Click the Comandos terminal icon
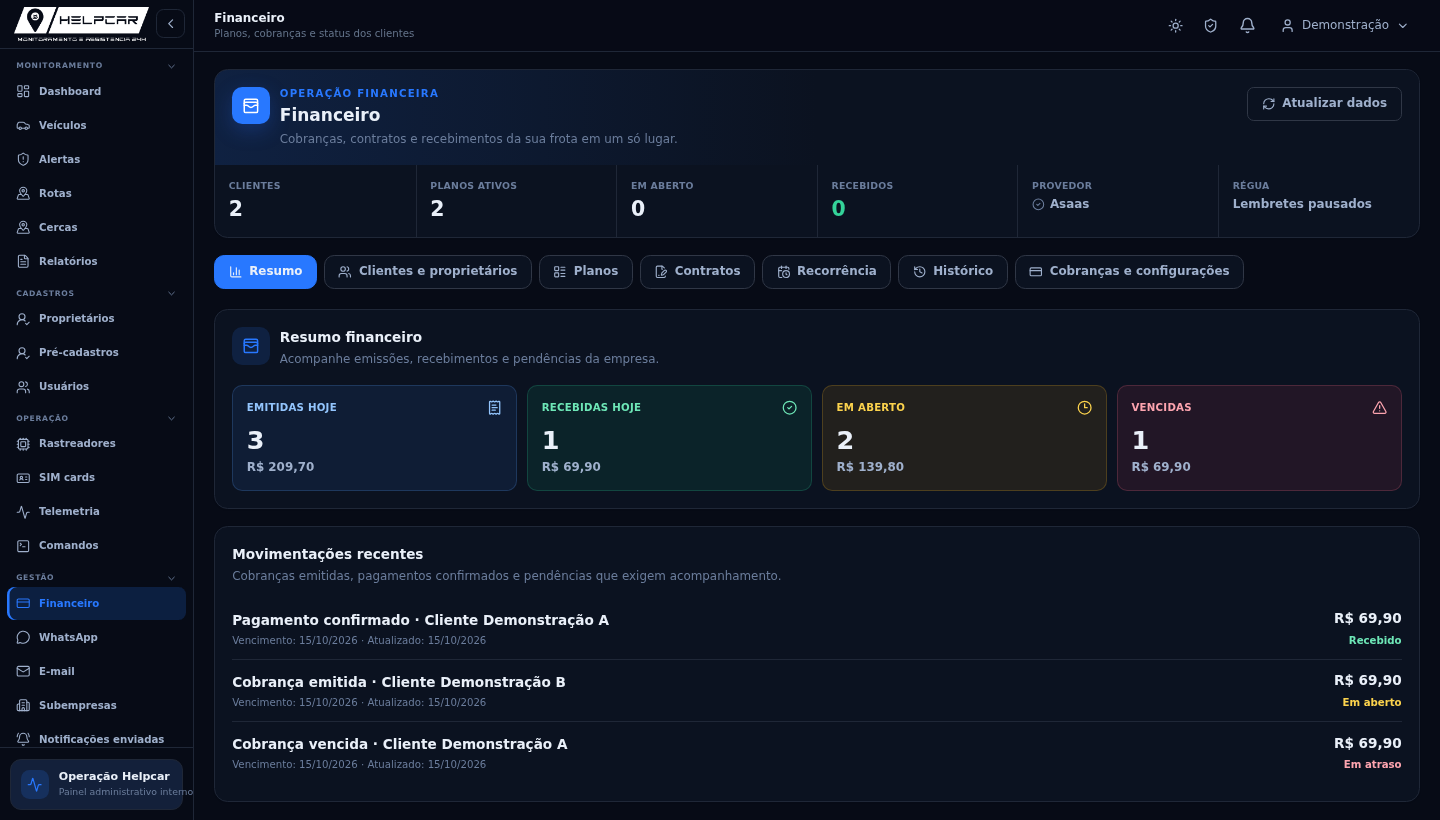This screenshot has width=1440, height=820. tap(23, 545)
